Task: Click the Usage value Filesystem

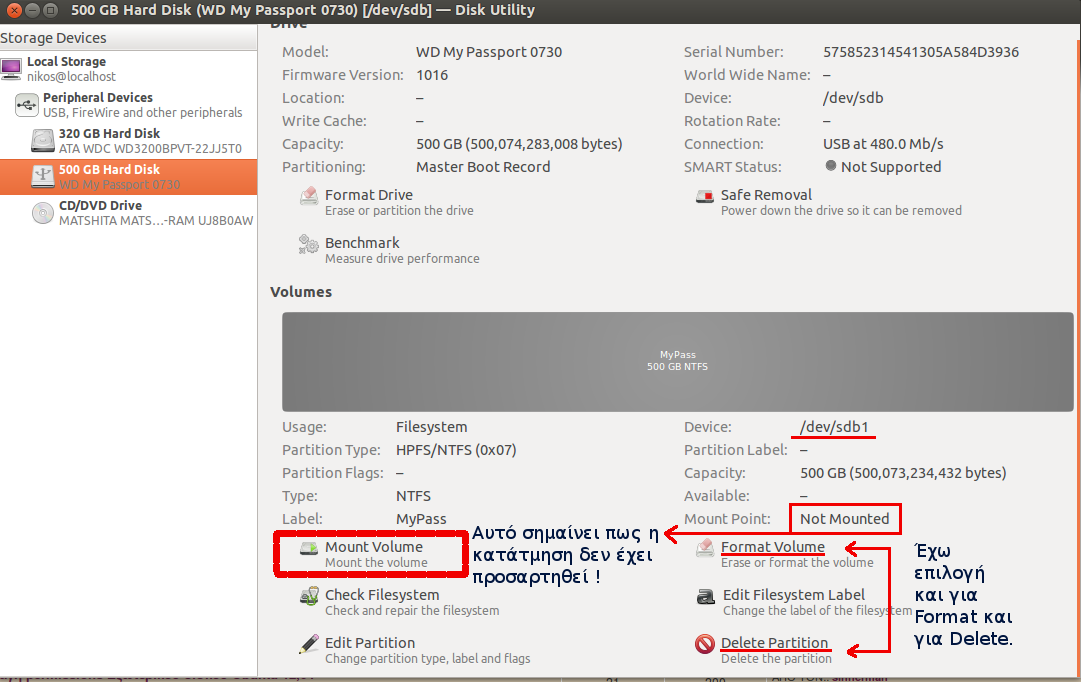Action: coord(432,427)
